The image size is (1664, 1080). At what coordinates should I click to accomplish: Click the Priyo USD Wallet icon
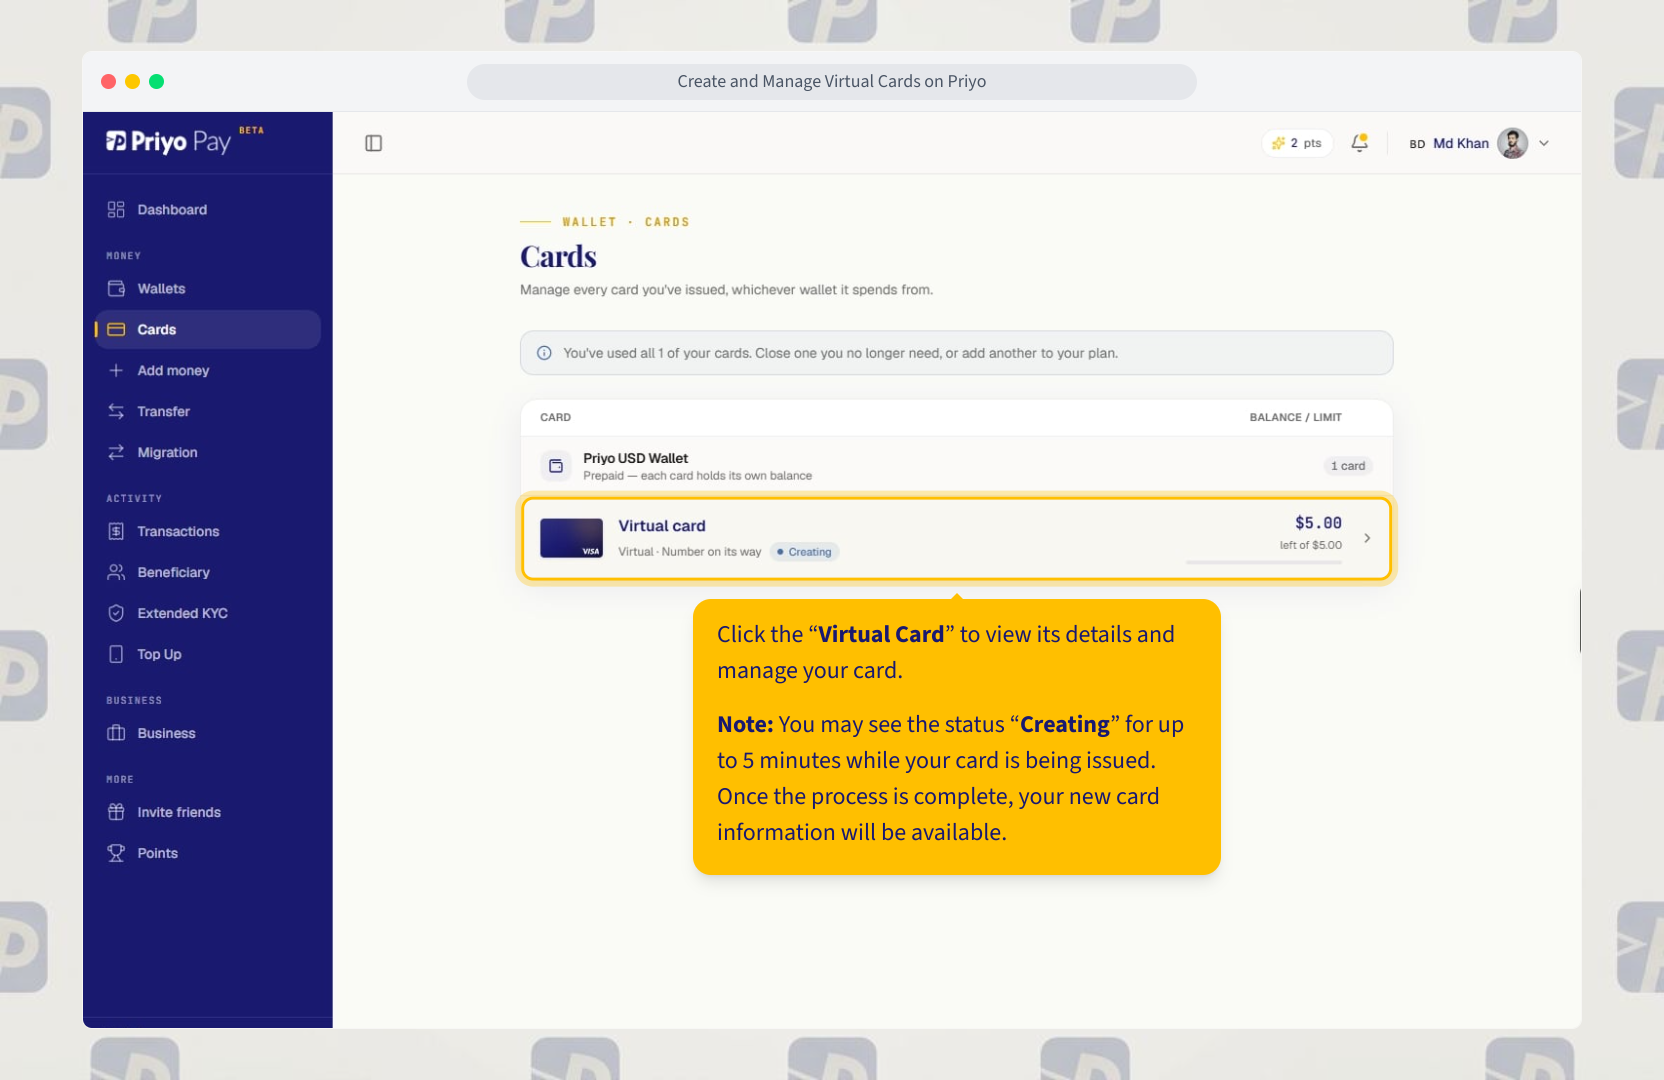[x=556, y=466]
